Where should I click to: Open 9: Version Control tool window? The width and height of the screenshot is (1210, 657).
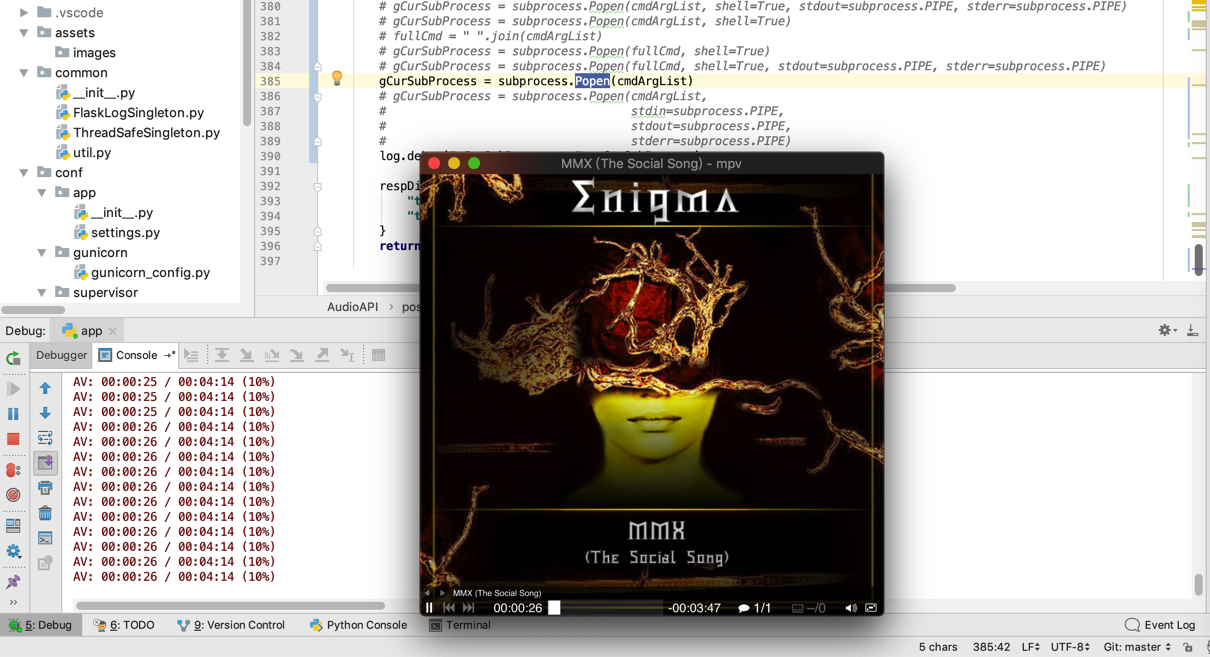[231, 625]
